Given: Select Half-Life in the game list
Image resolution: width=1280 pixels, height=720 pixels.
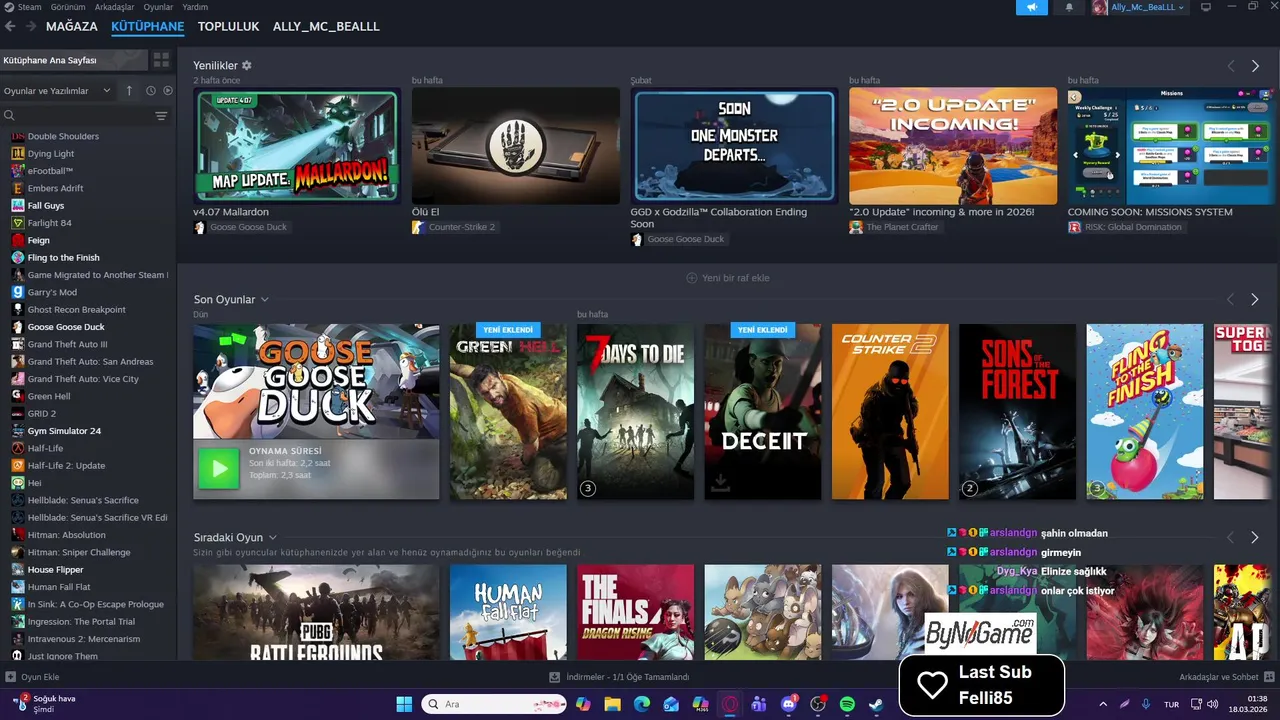Looking at the screenshot, I should click(x=45, y=448).
